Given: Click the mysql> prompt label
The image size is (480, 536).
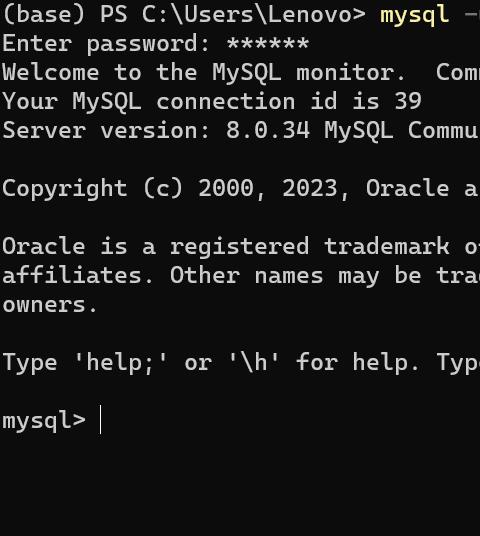Looking at the screenshot, I should tap(44, 421).
